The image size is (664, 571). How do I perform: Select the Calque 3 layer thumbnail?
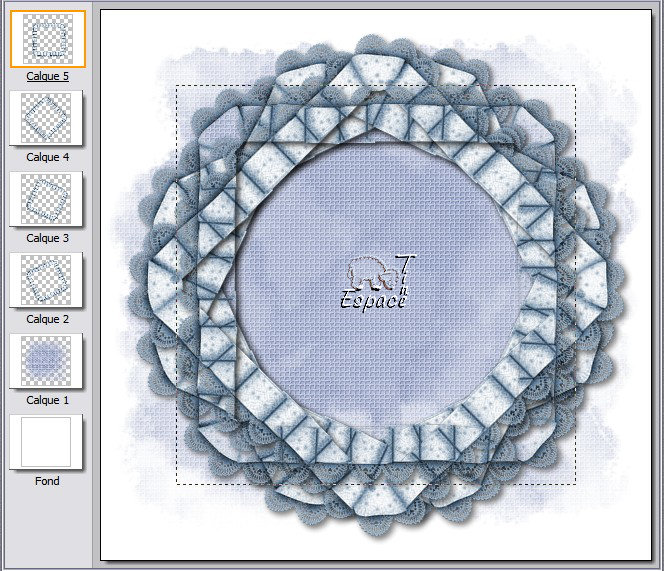46,199
